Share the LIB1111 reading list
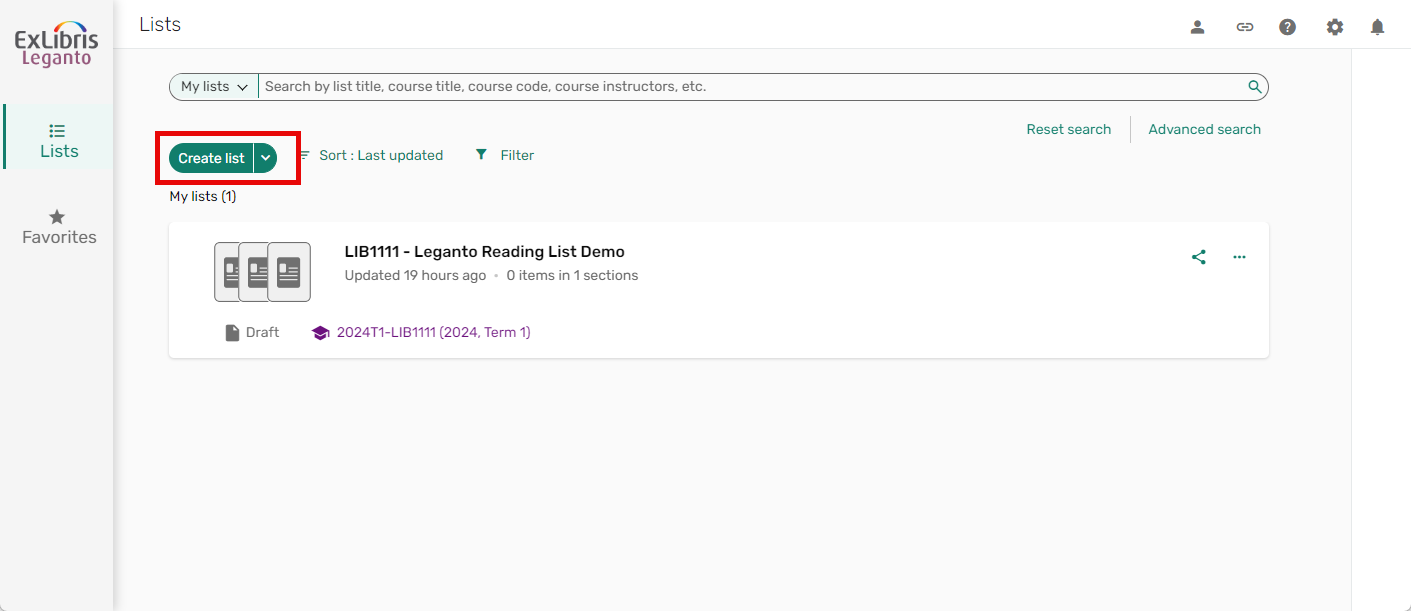Screen dimensions: 1411x611 point(1199,257)
